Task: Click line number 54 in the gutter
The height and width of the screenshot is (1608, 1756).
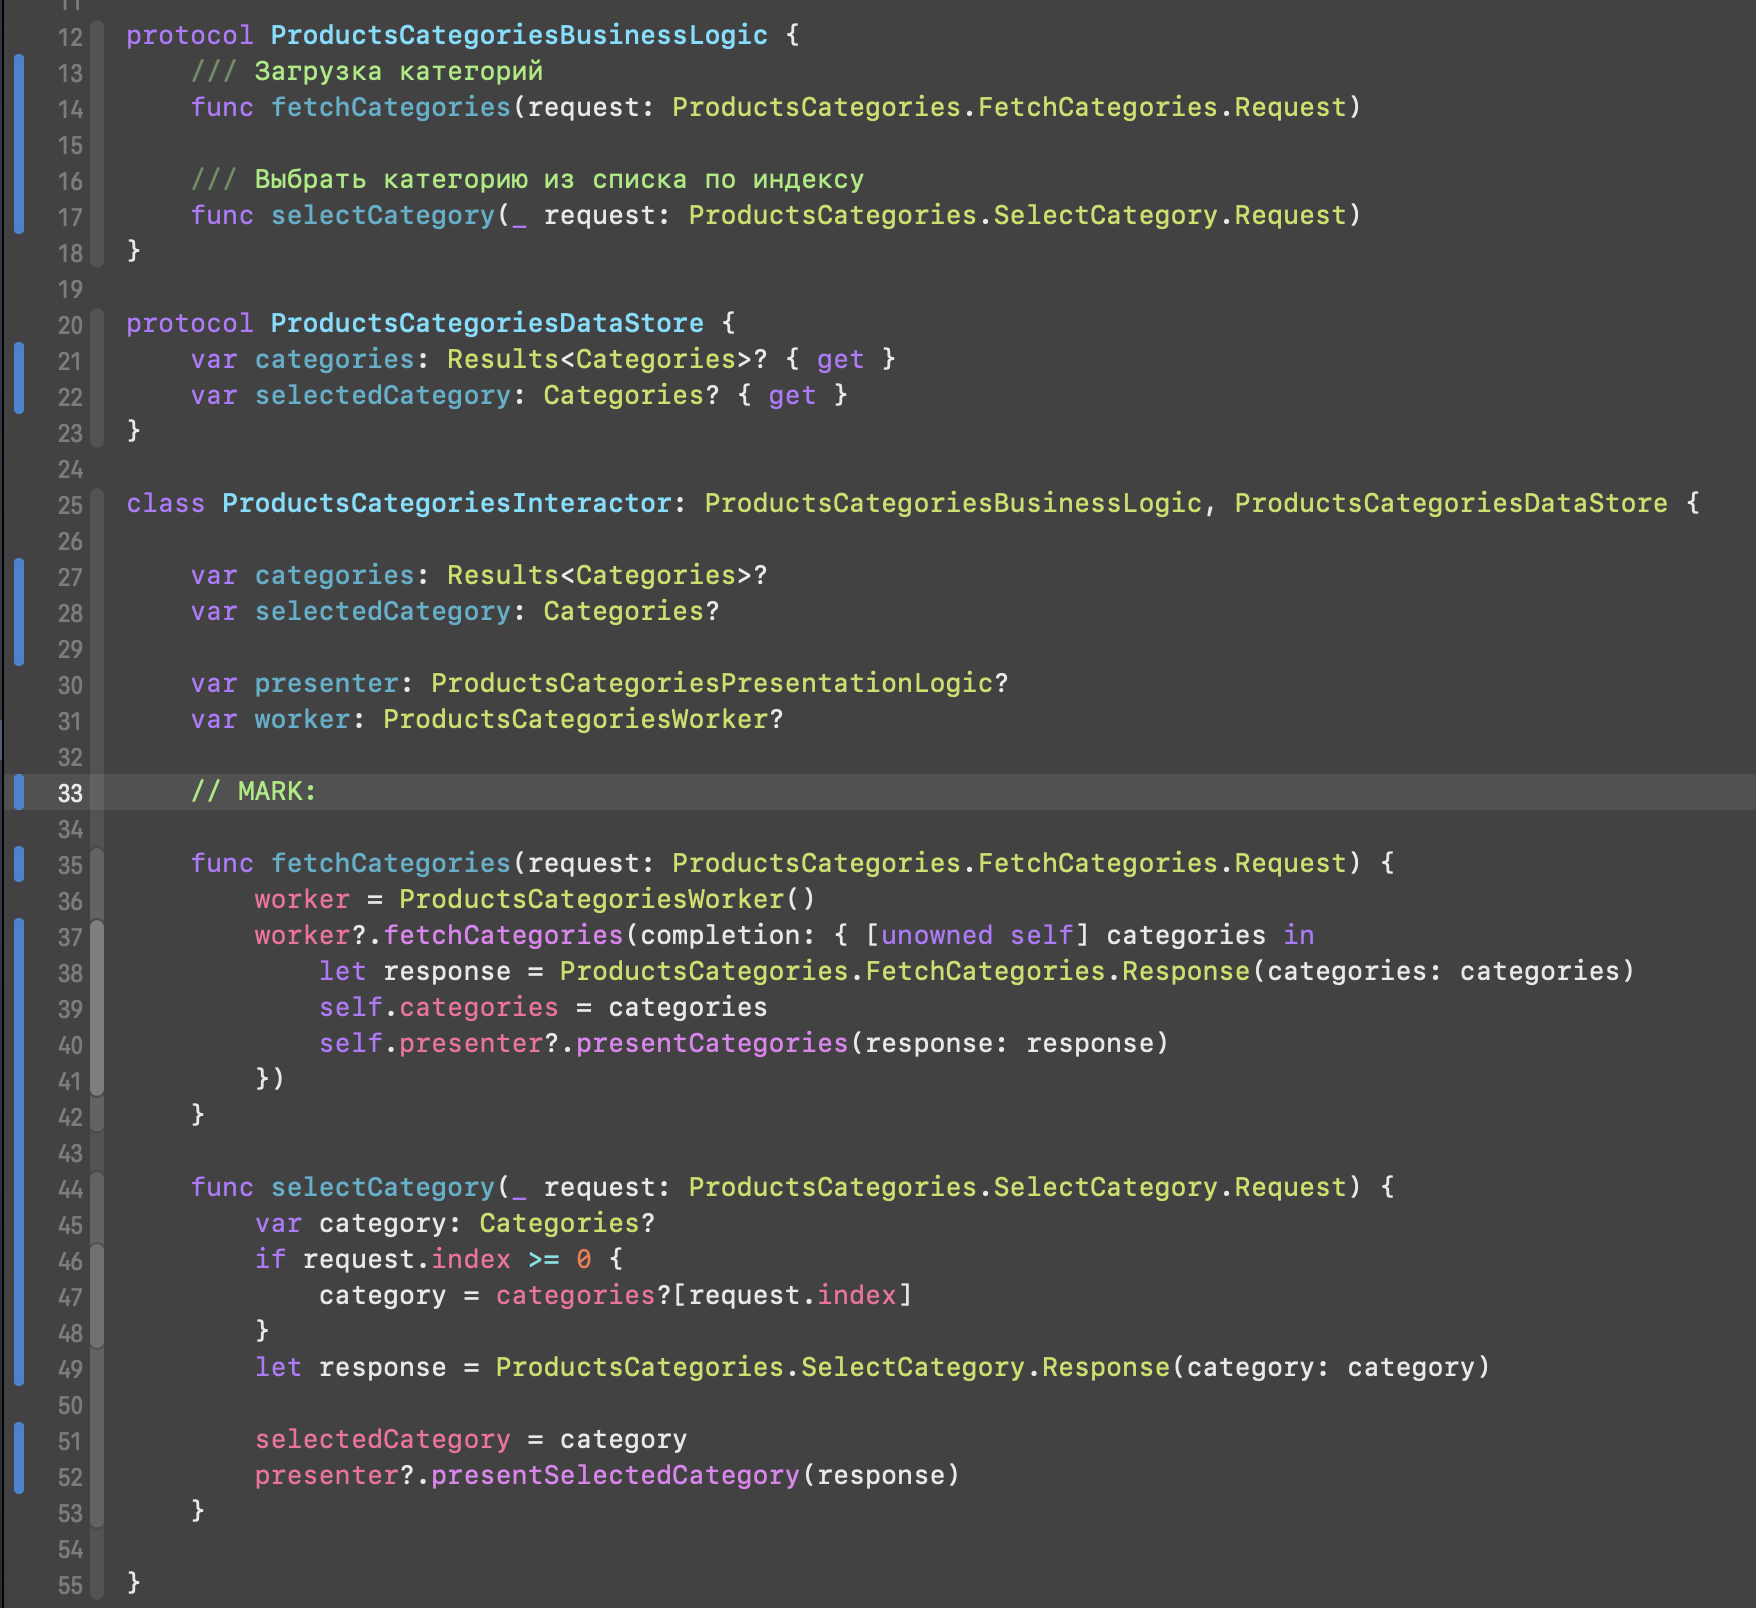Action: (x=70, y=1549)
